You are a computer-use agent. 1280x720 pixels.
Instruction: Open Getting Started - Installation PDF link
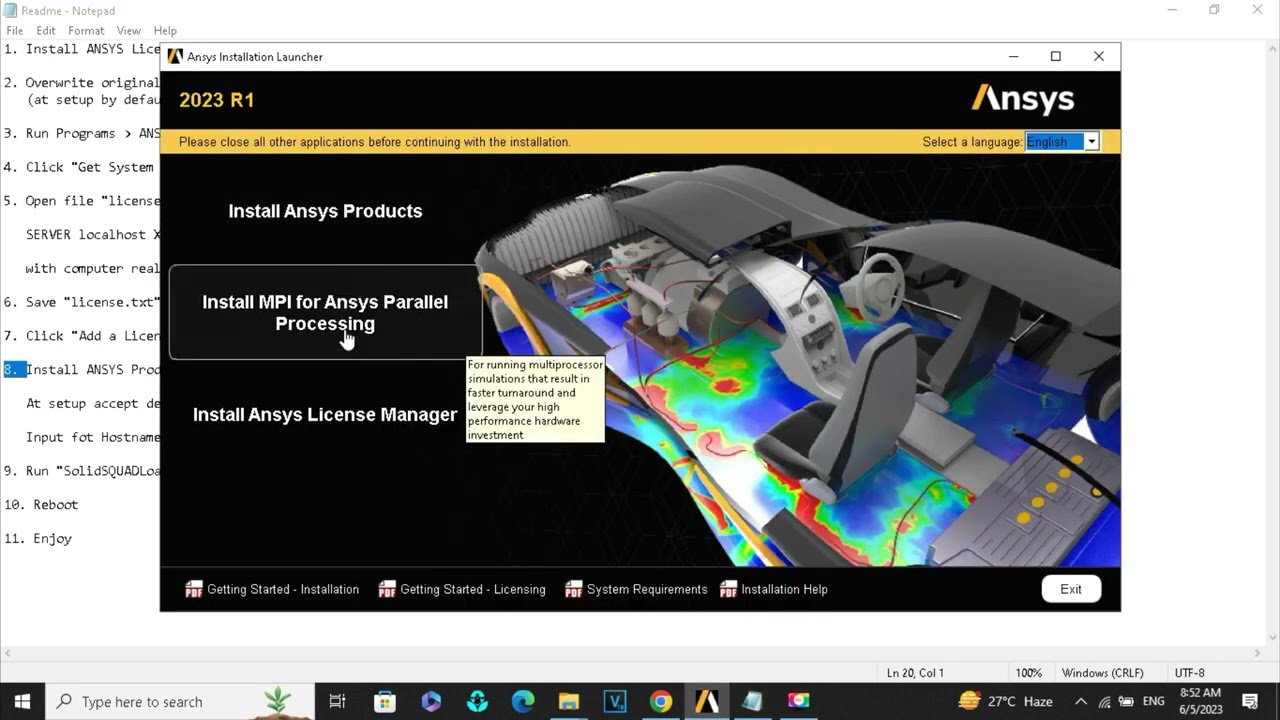point(283,589)
